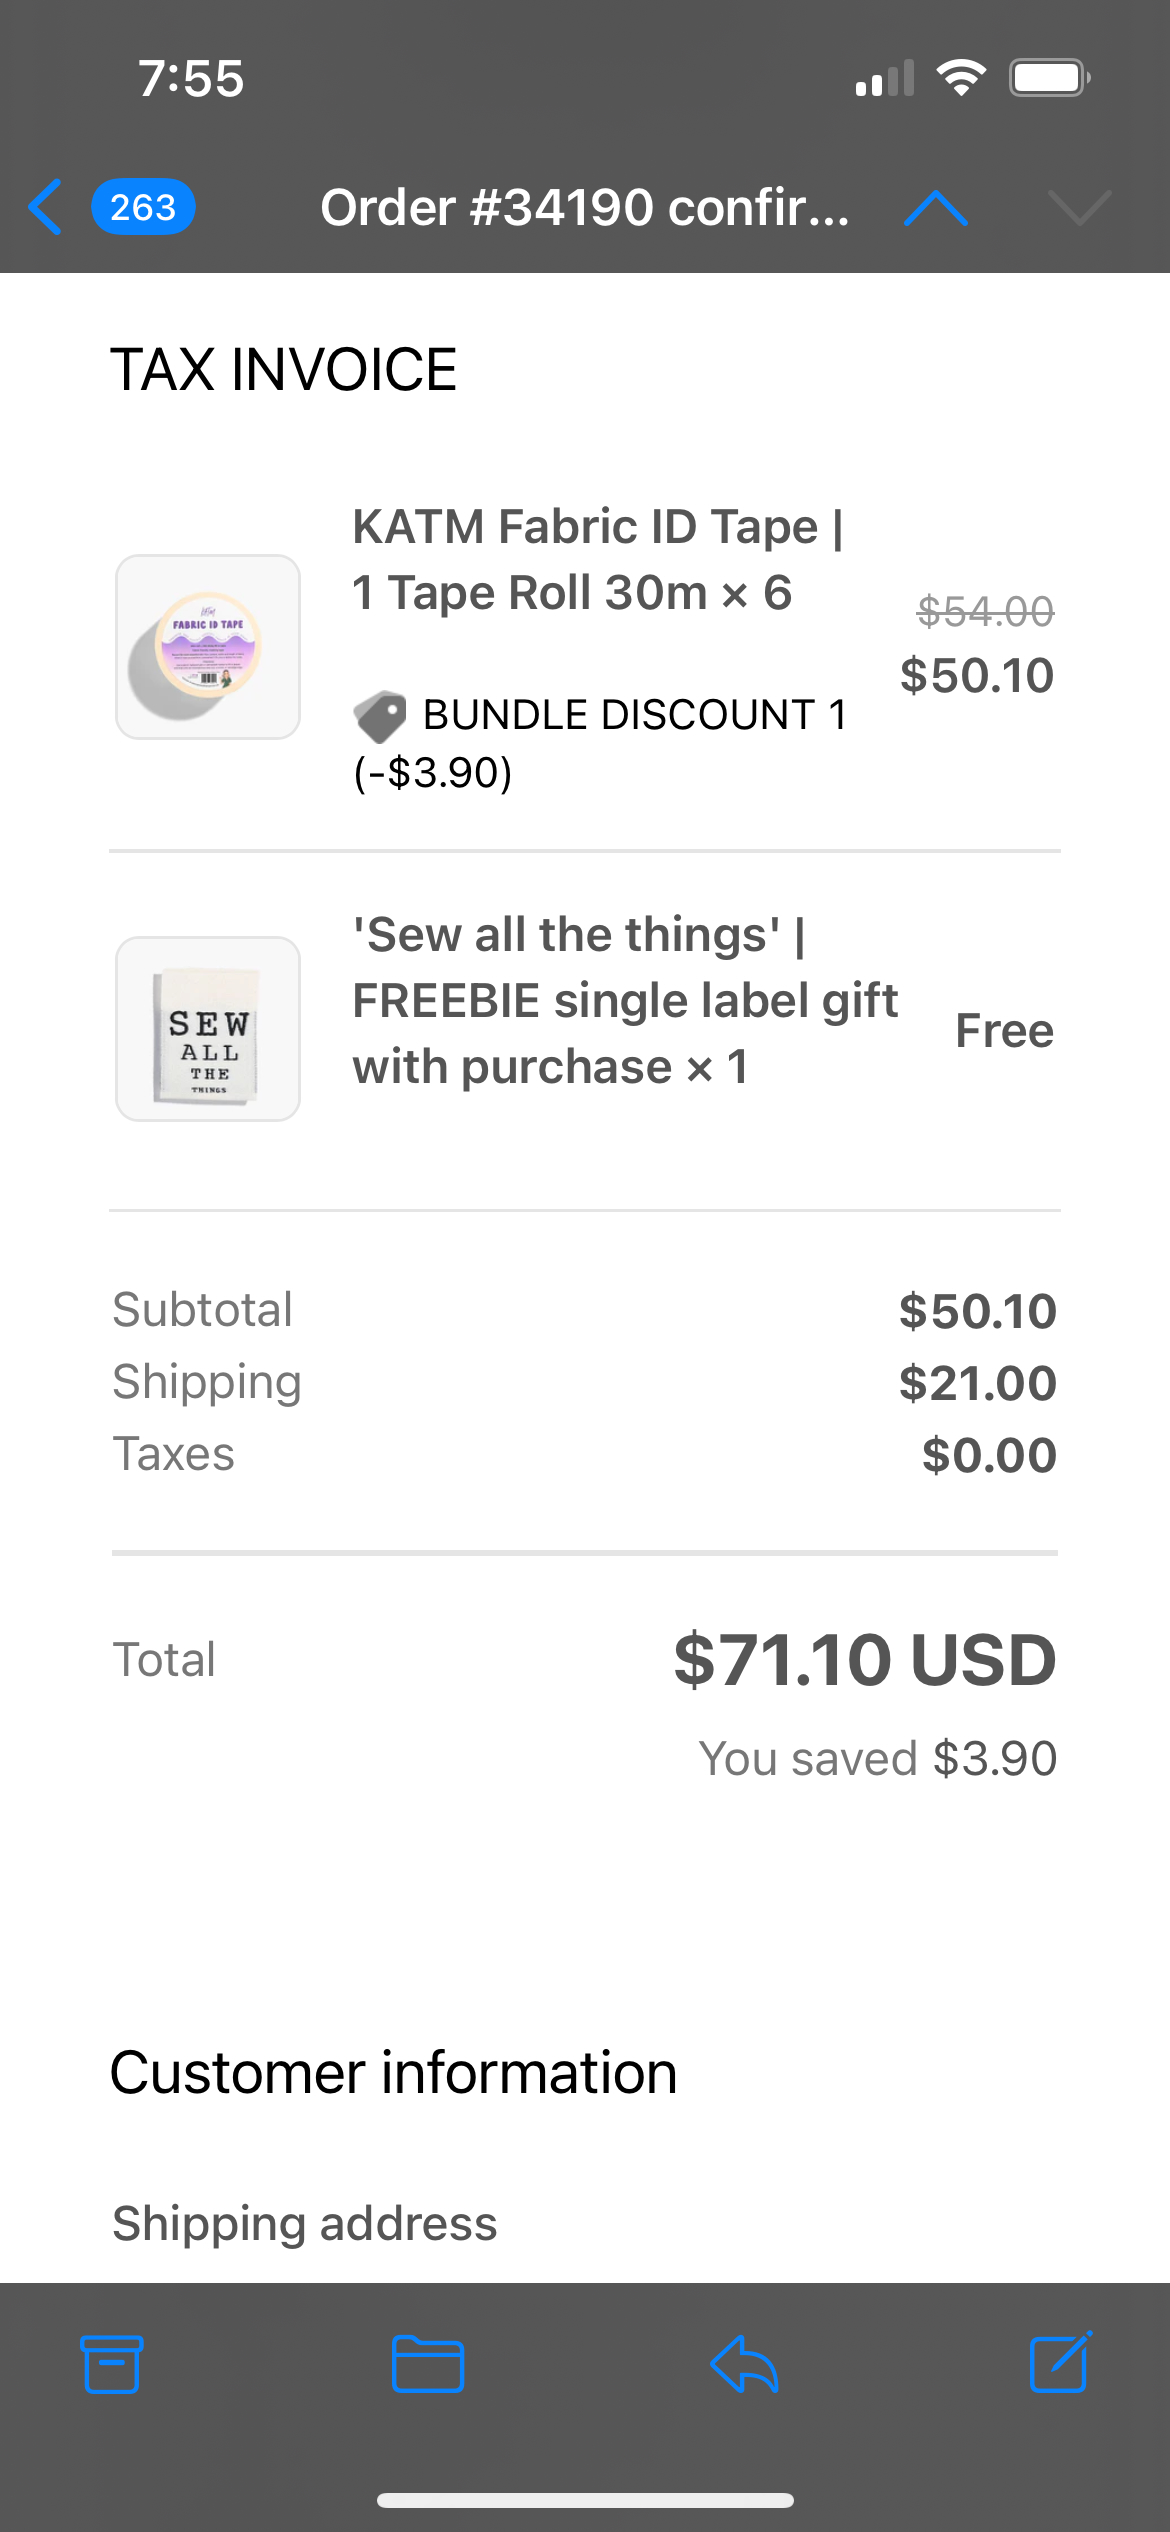
Task: Tap the KATM Fabric ID Tape product title
Action: pos(597,559)
